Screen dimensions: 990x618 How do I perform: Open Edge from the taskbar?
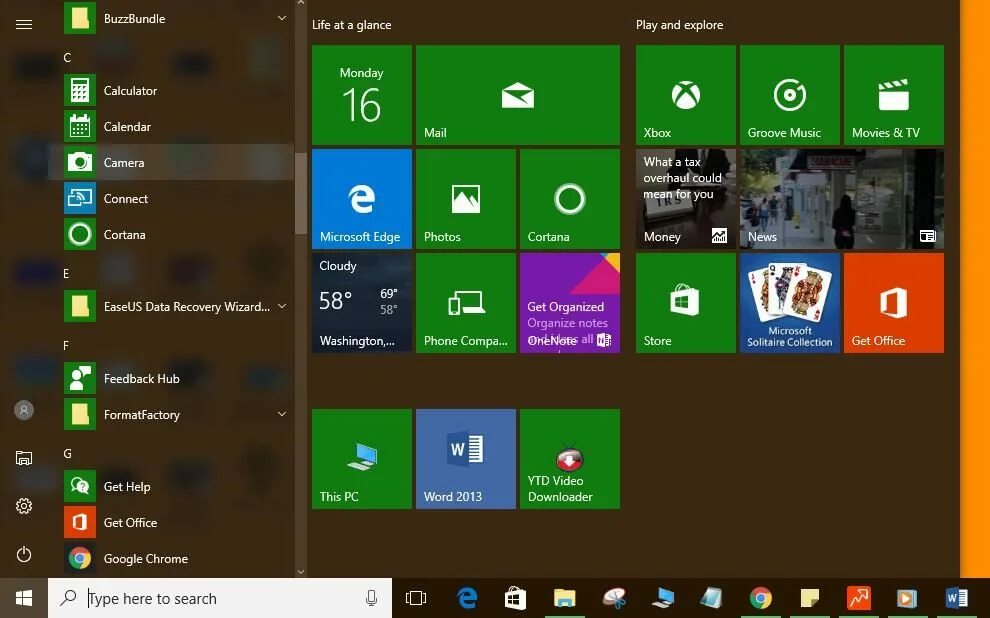467,598
